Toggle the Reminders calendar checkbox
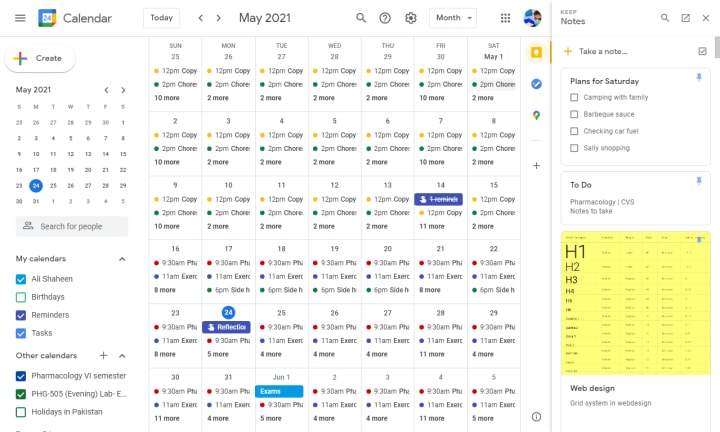The width and height of the screenshot is (720, 432). pyautogui.click(x=21, y=315)
